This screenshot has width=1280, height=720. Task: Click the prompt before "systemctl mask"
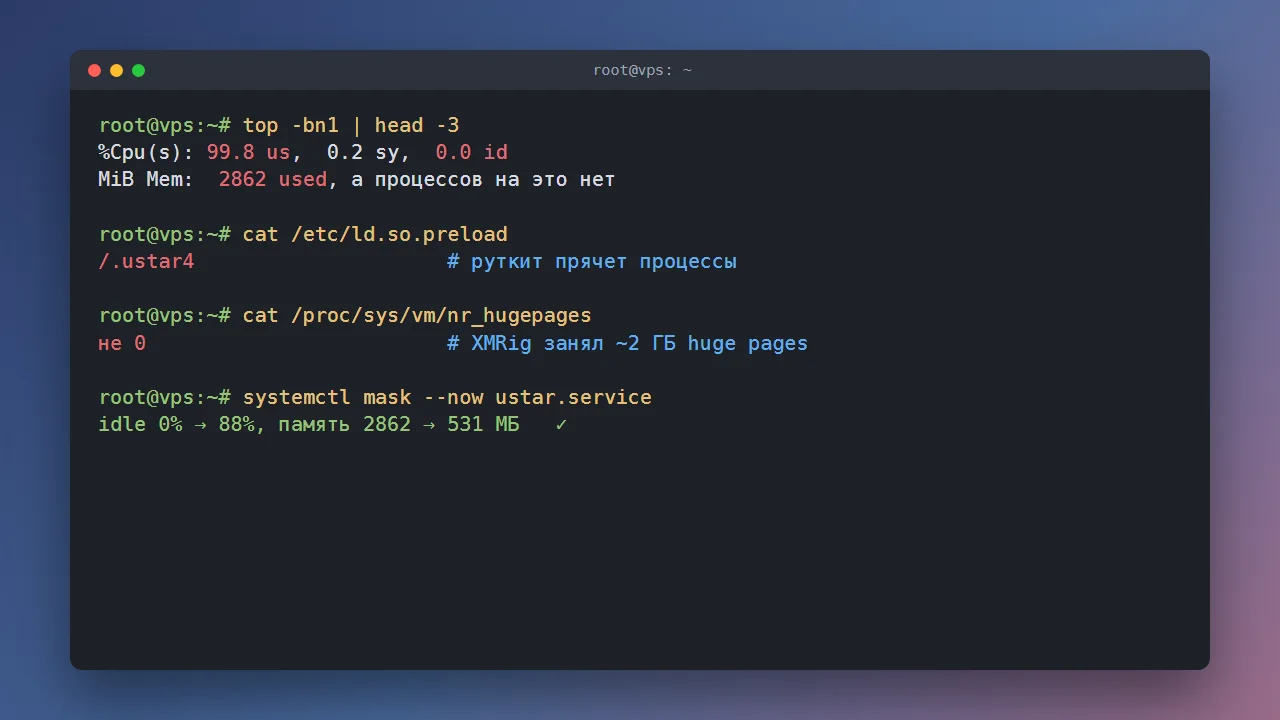click(x=165, y=397)
